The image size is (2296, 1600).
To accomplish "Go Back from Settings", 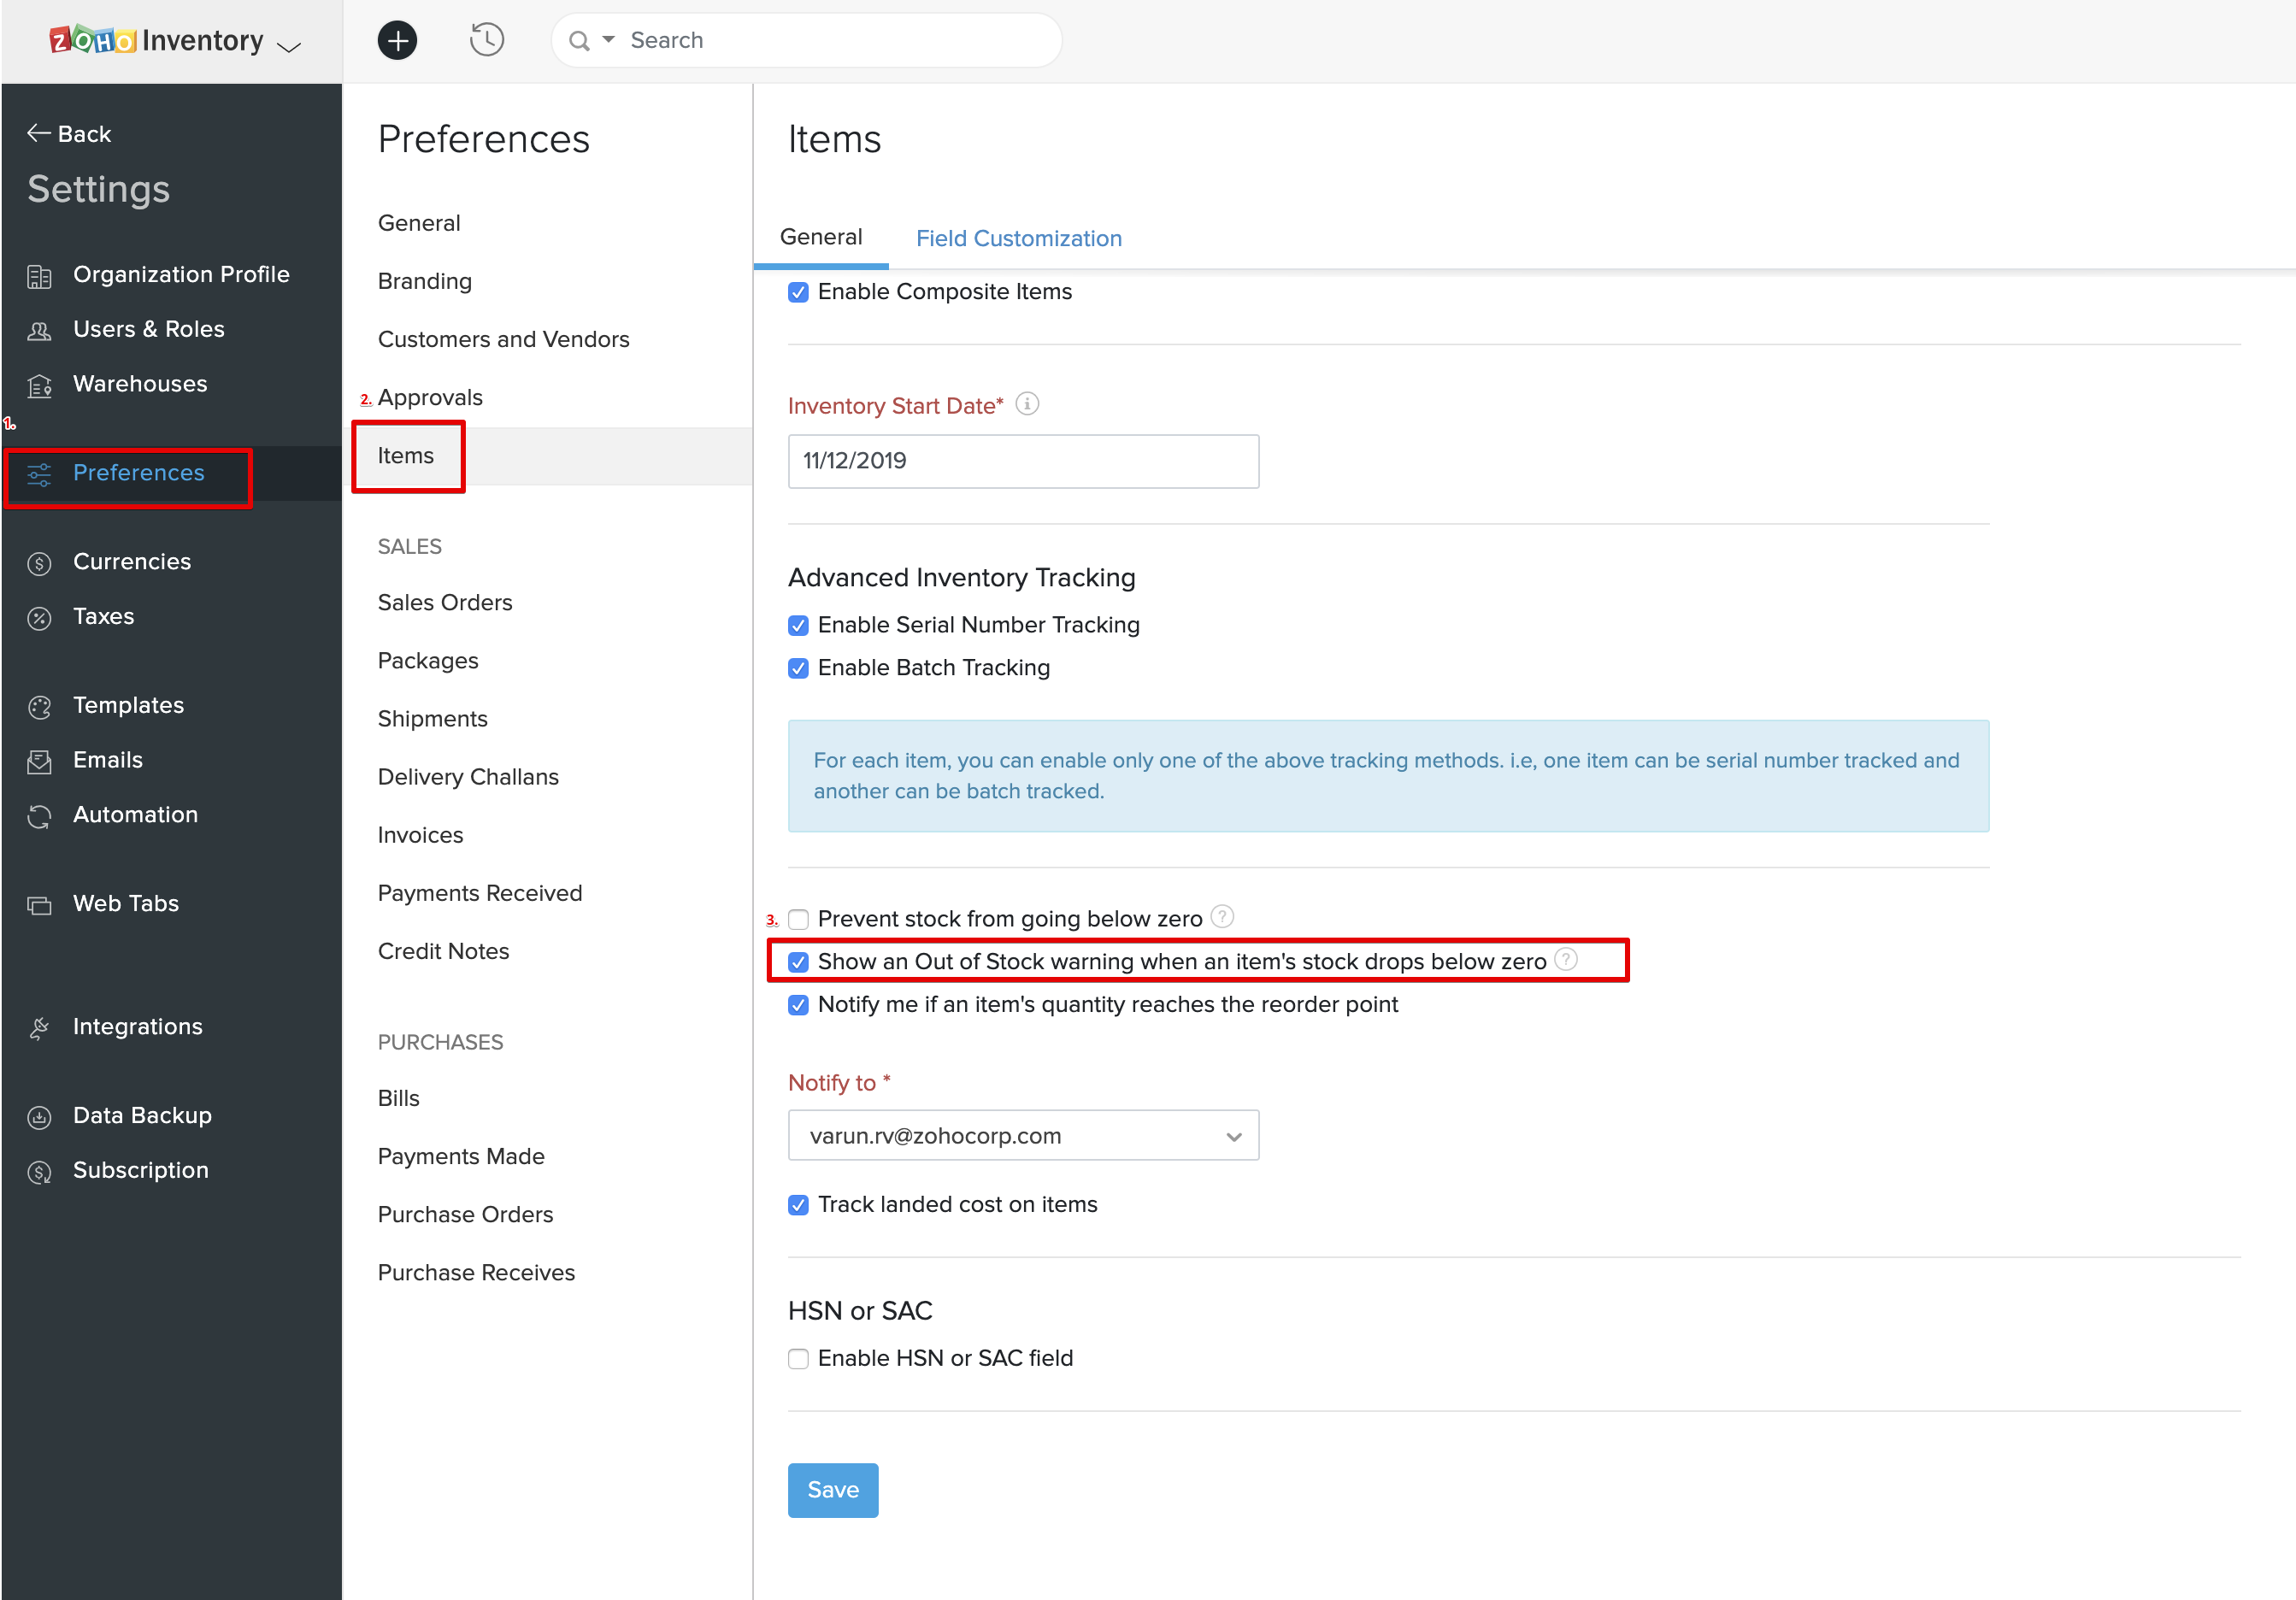I will pos(69,134).
